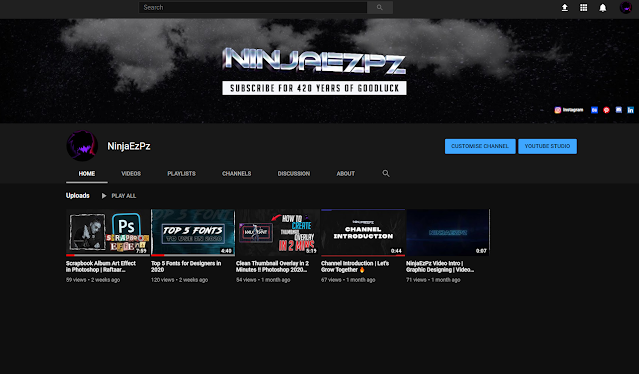The image size is (639, 374).
Task: Click the '54 views · 1 month ago' text
Action: click(x=263, y=280)
